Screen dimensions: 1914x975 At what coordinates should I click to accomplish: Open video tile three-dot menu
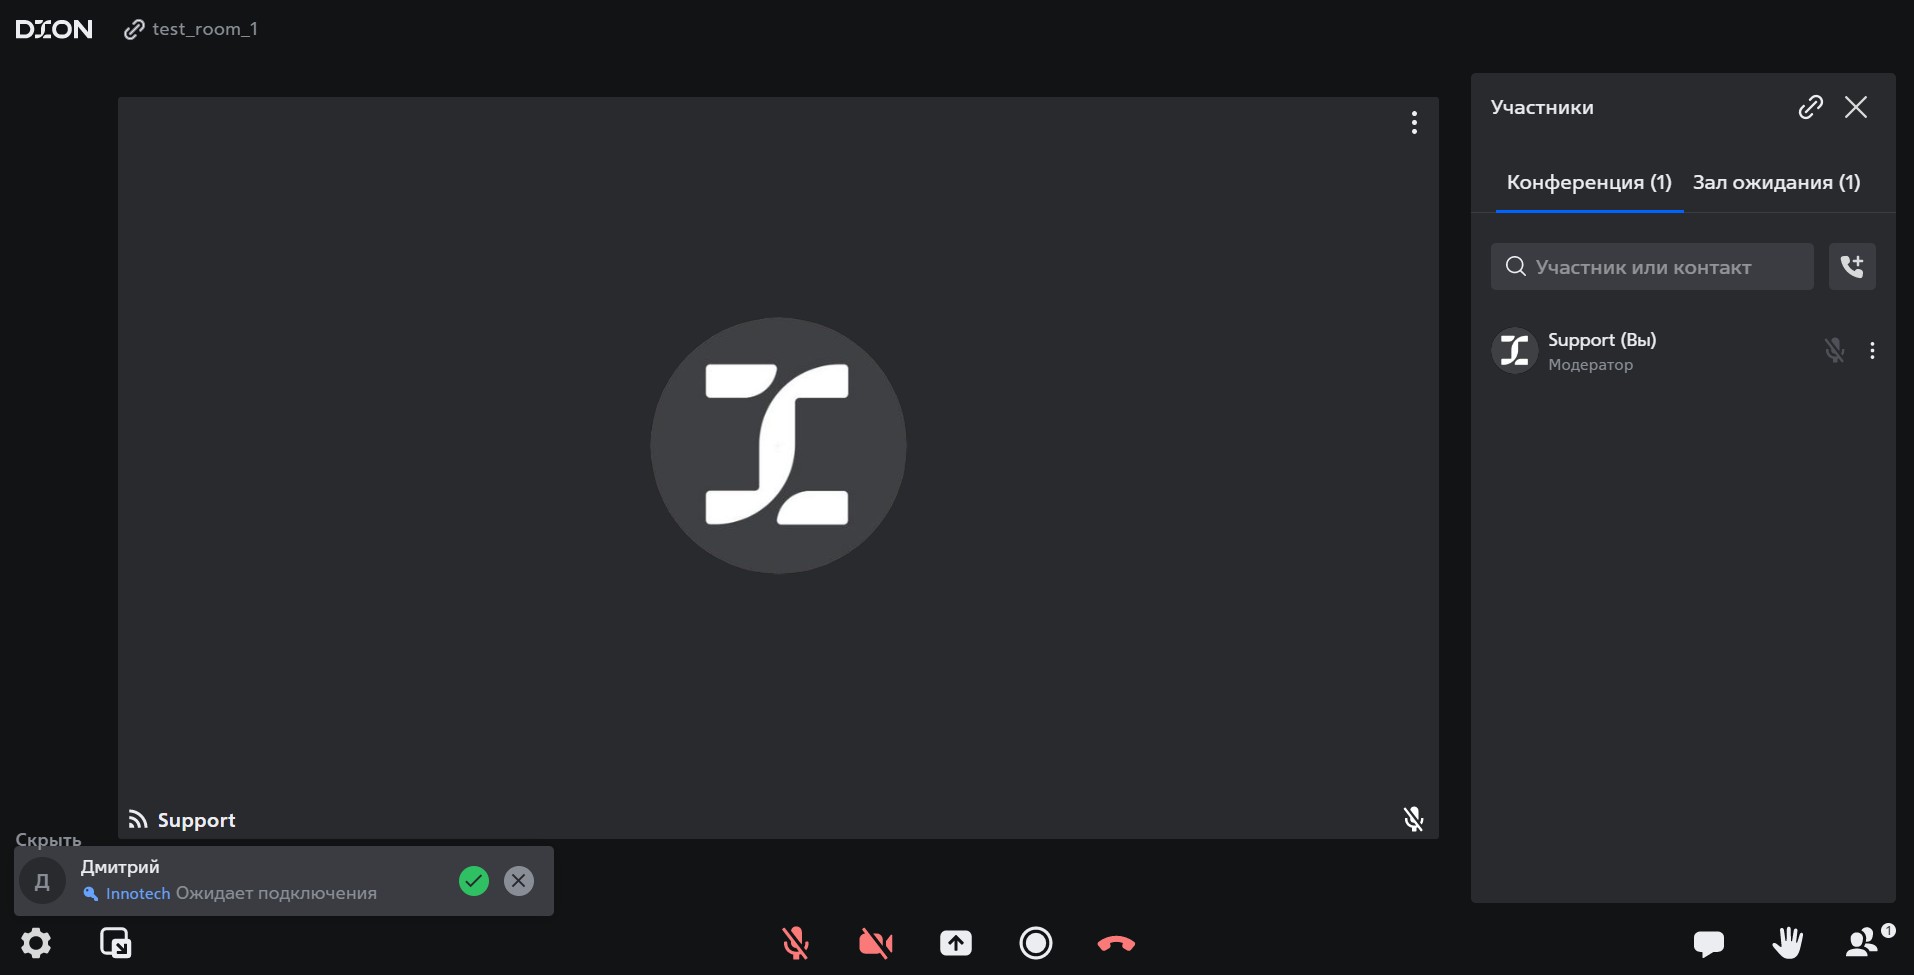pos(1414,122)
